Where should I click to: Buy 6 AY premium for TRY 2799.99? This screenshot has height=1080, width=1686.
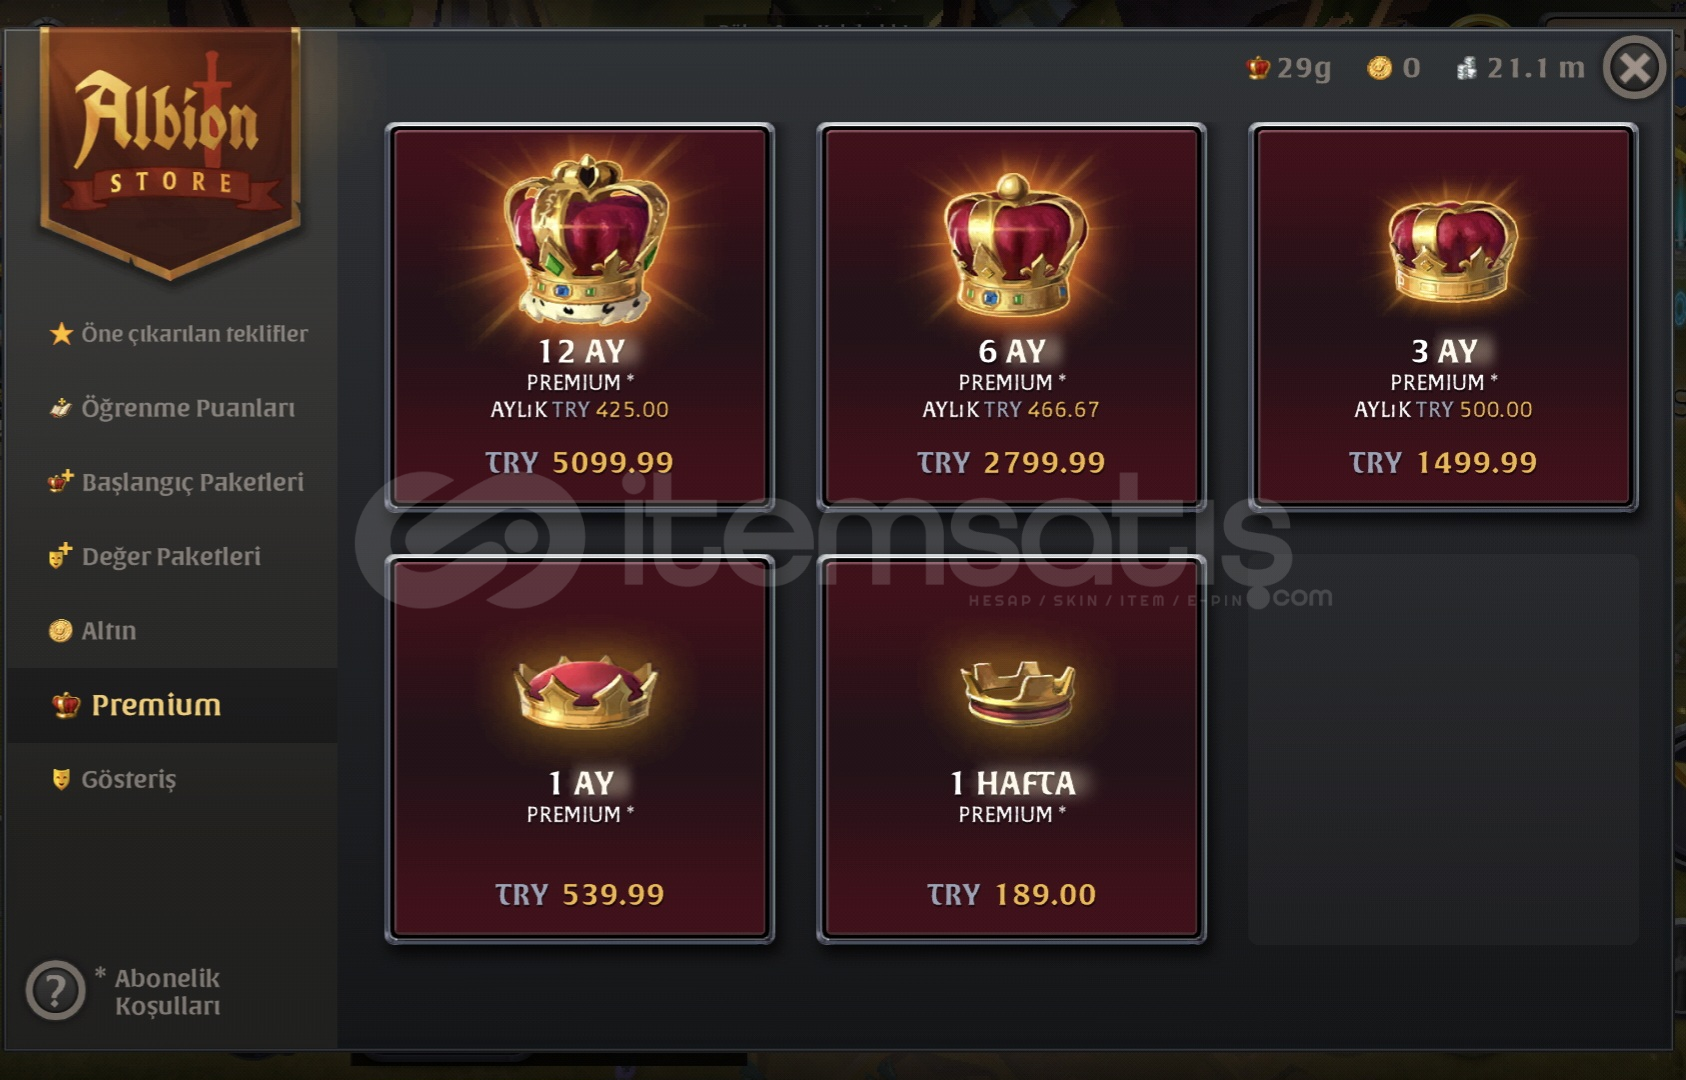pyautogui.click(x=1011, y=317)
